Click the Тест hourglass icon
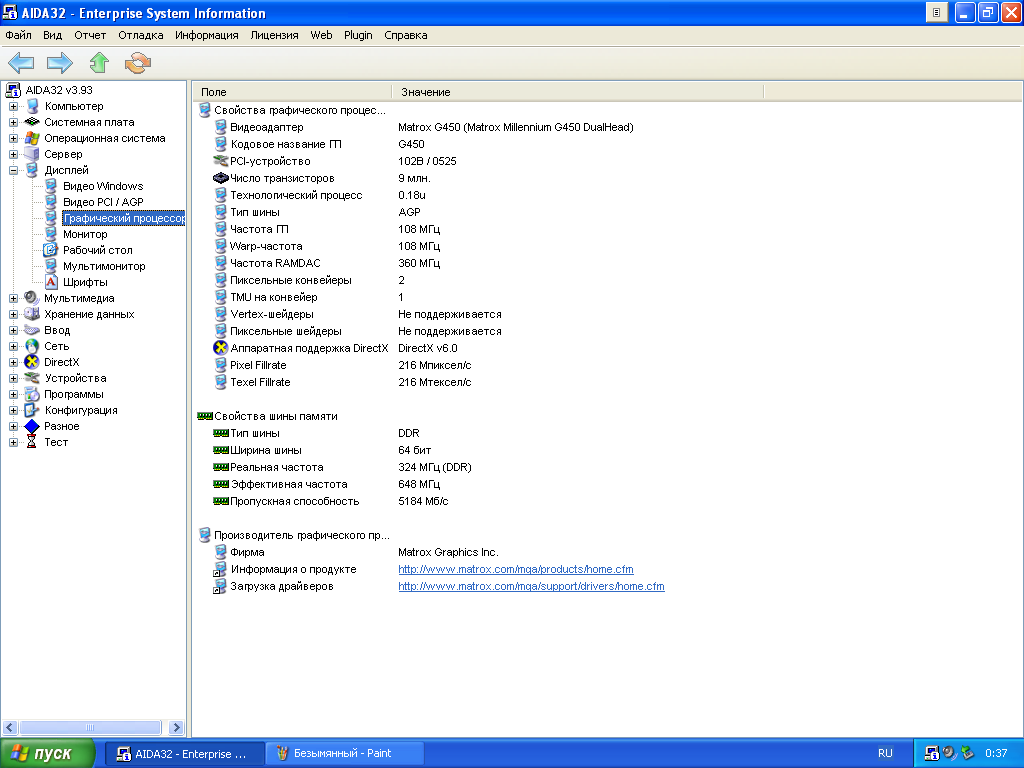This screenshot has height=768, width=1024. pos(32,442)
